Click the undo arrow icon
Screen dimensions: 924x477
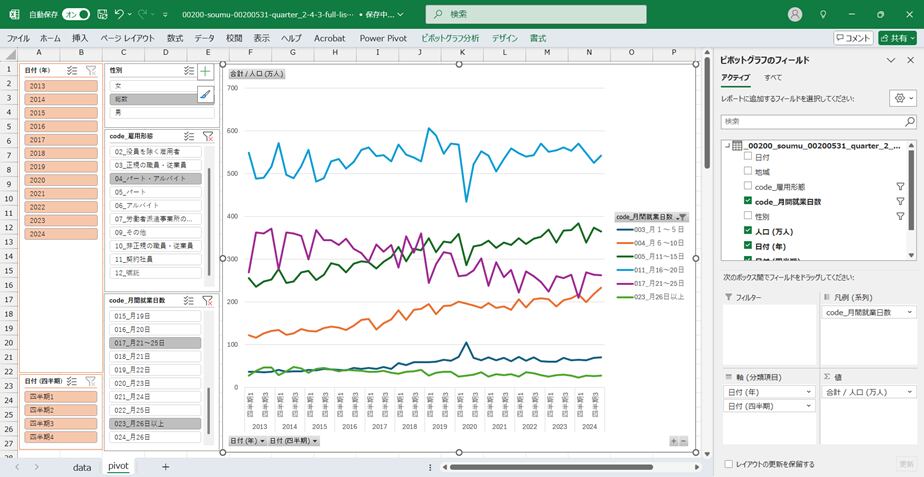120,14
